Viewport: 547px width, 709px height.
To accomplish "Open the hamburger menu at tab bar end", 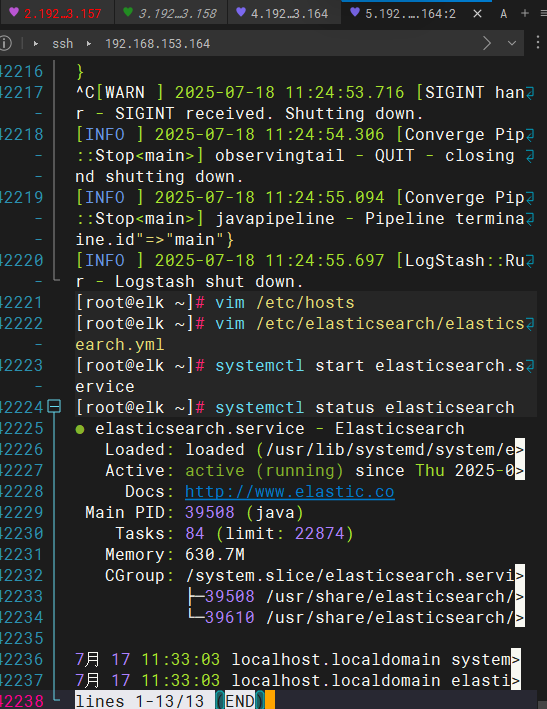I will (x=543, y=14).
